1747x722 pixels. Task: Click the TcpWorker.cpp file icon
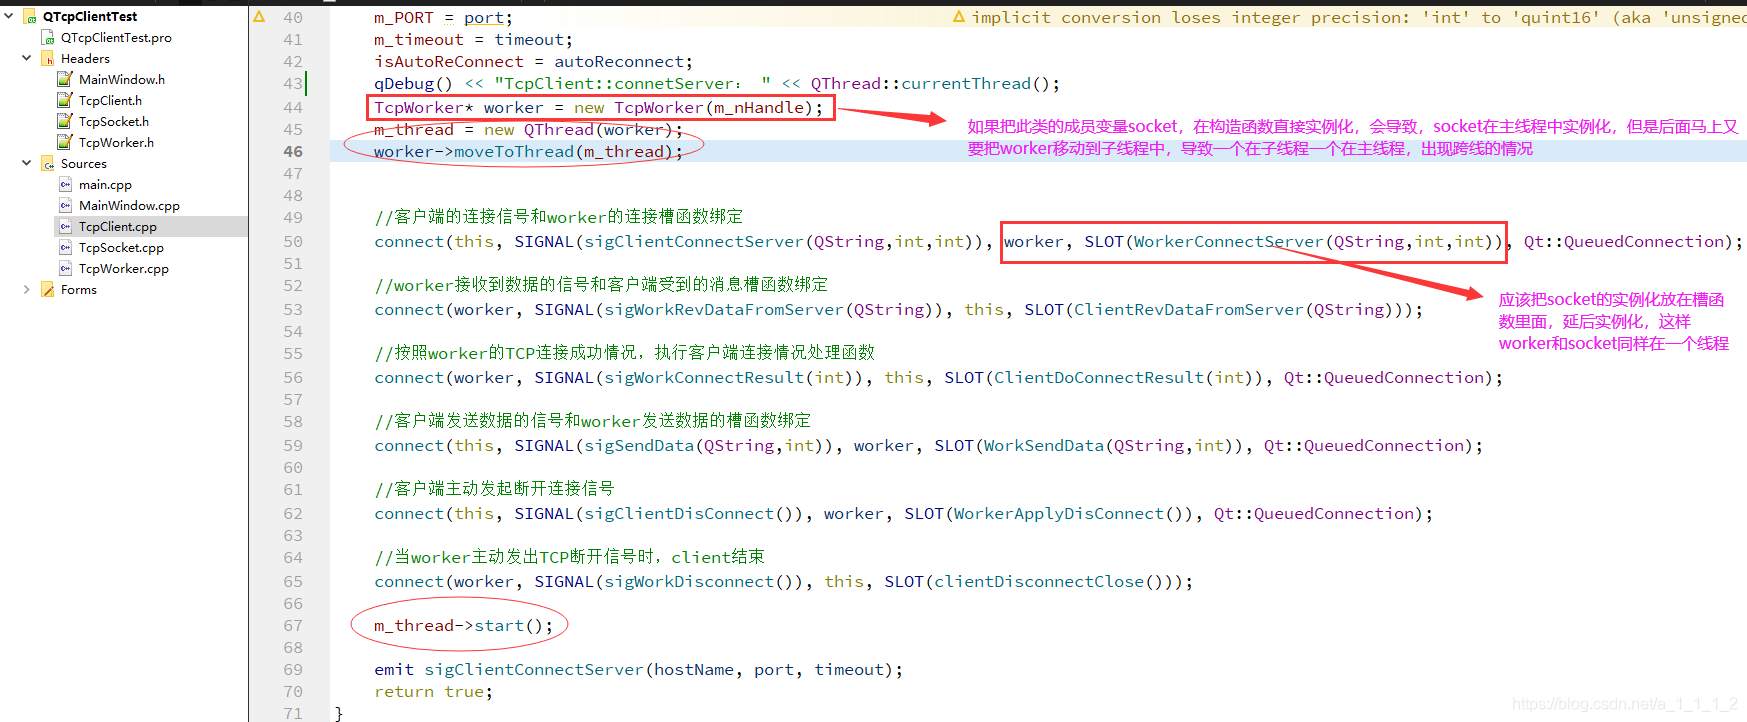[x=65, y=268]
